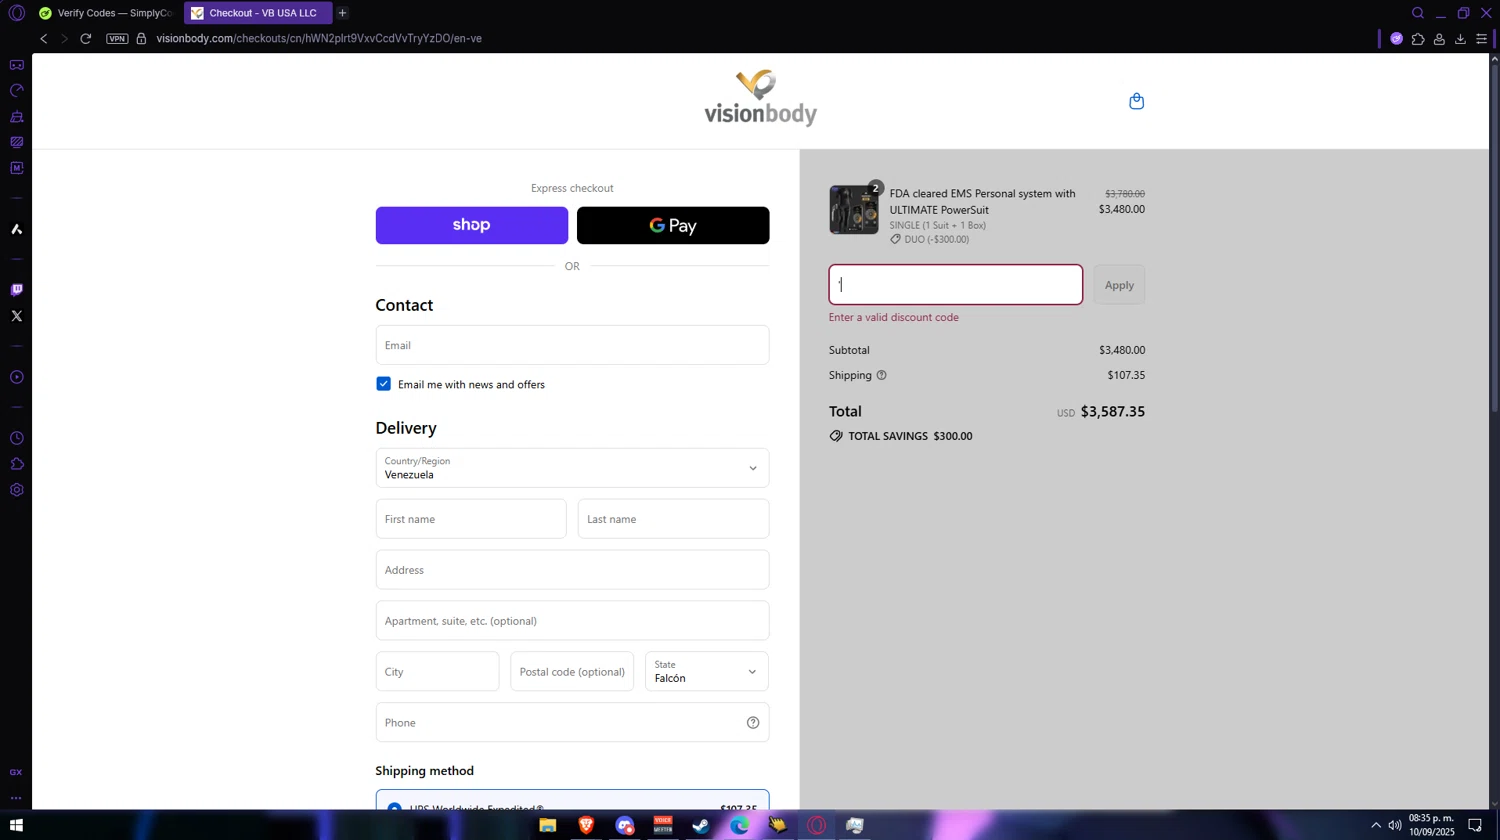Click the Phone field
The image size is (1500, 840).
point(572,723)
